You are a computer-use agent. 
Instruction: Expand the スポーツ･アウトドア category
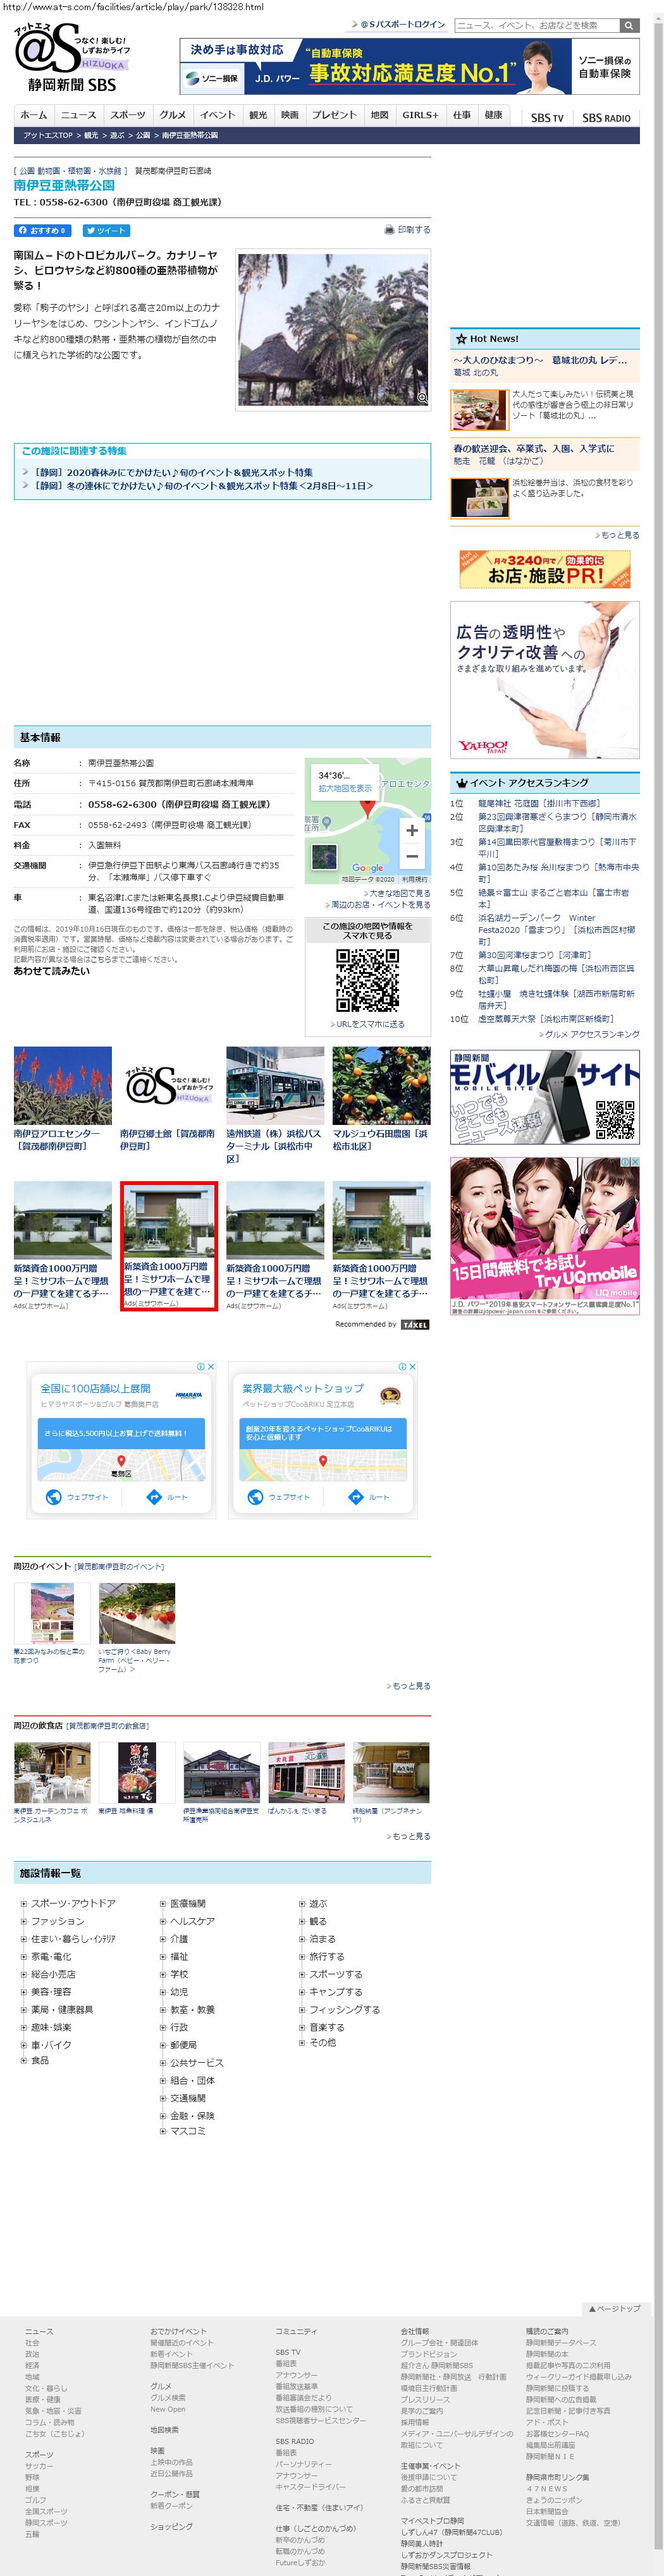(24, 1904)
